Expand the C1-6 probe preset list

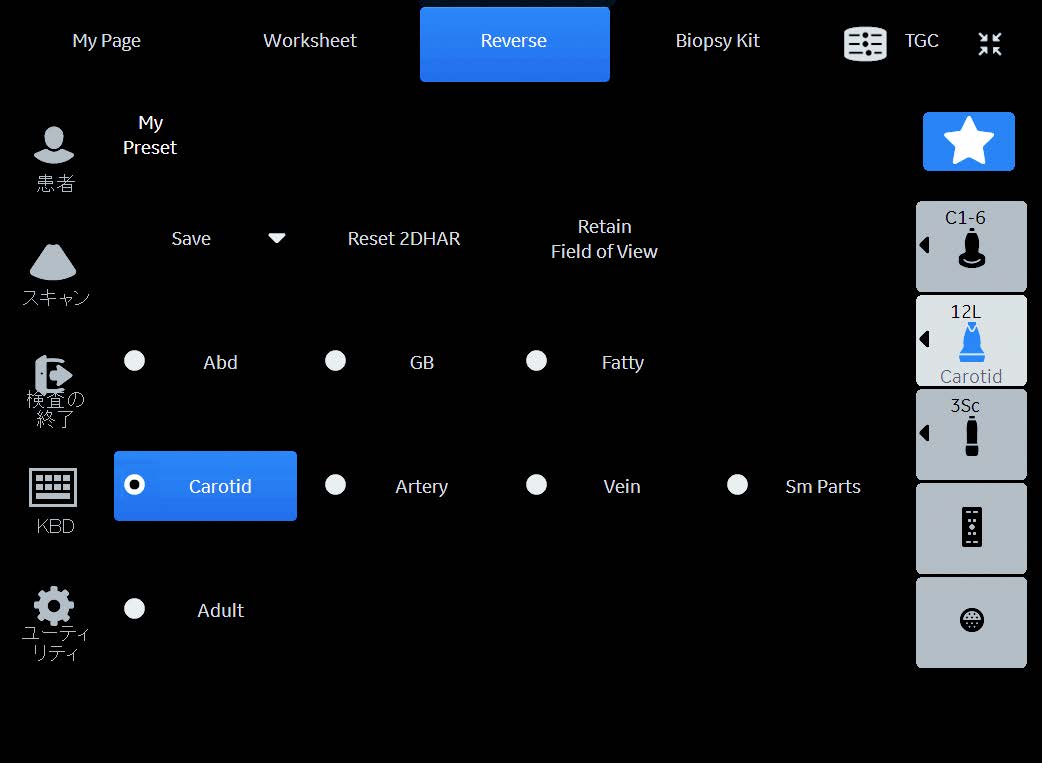click(x=924, y=245)
